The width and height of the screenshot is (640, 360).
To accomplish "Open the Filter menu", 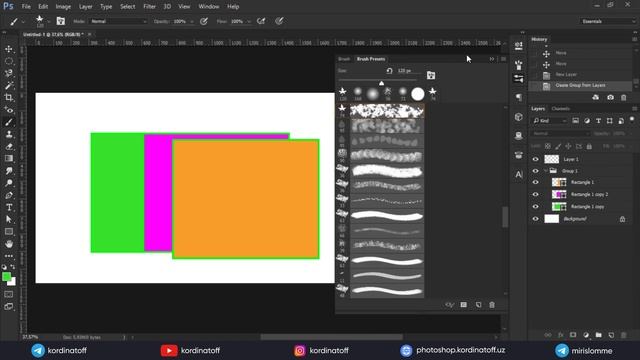I will [x=149, y=7].
